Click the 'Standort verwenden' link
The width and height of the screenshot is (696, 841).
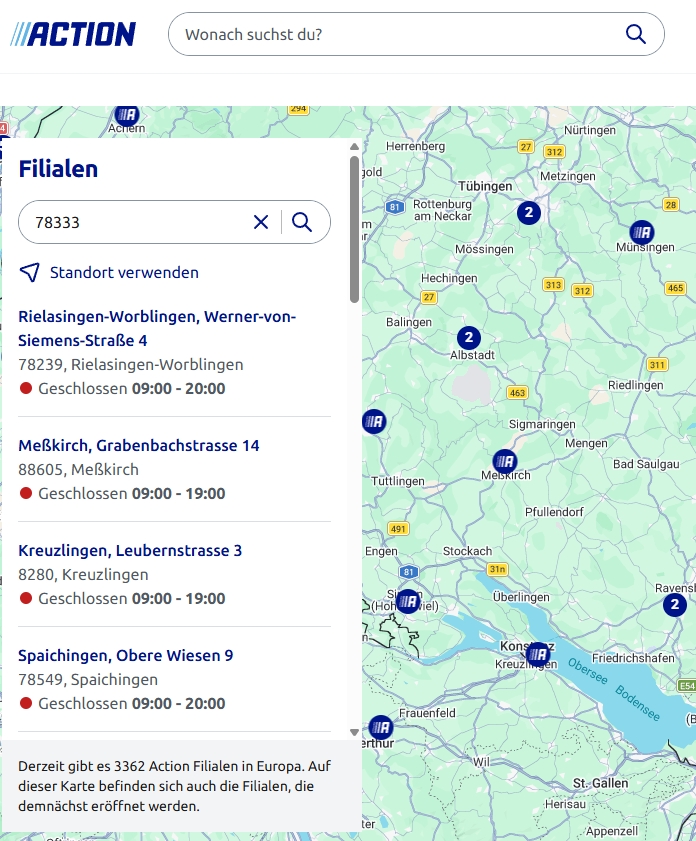pos(124,272)
